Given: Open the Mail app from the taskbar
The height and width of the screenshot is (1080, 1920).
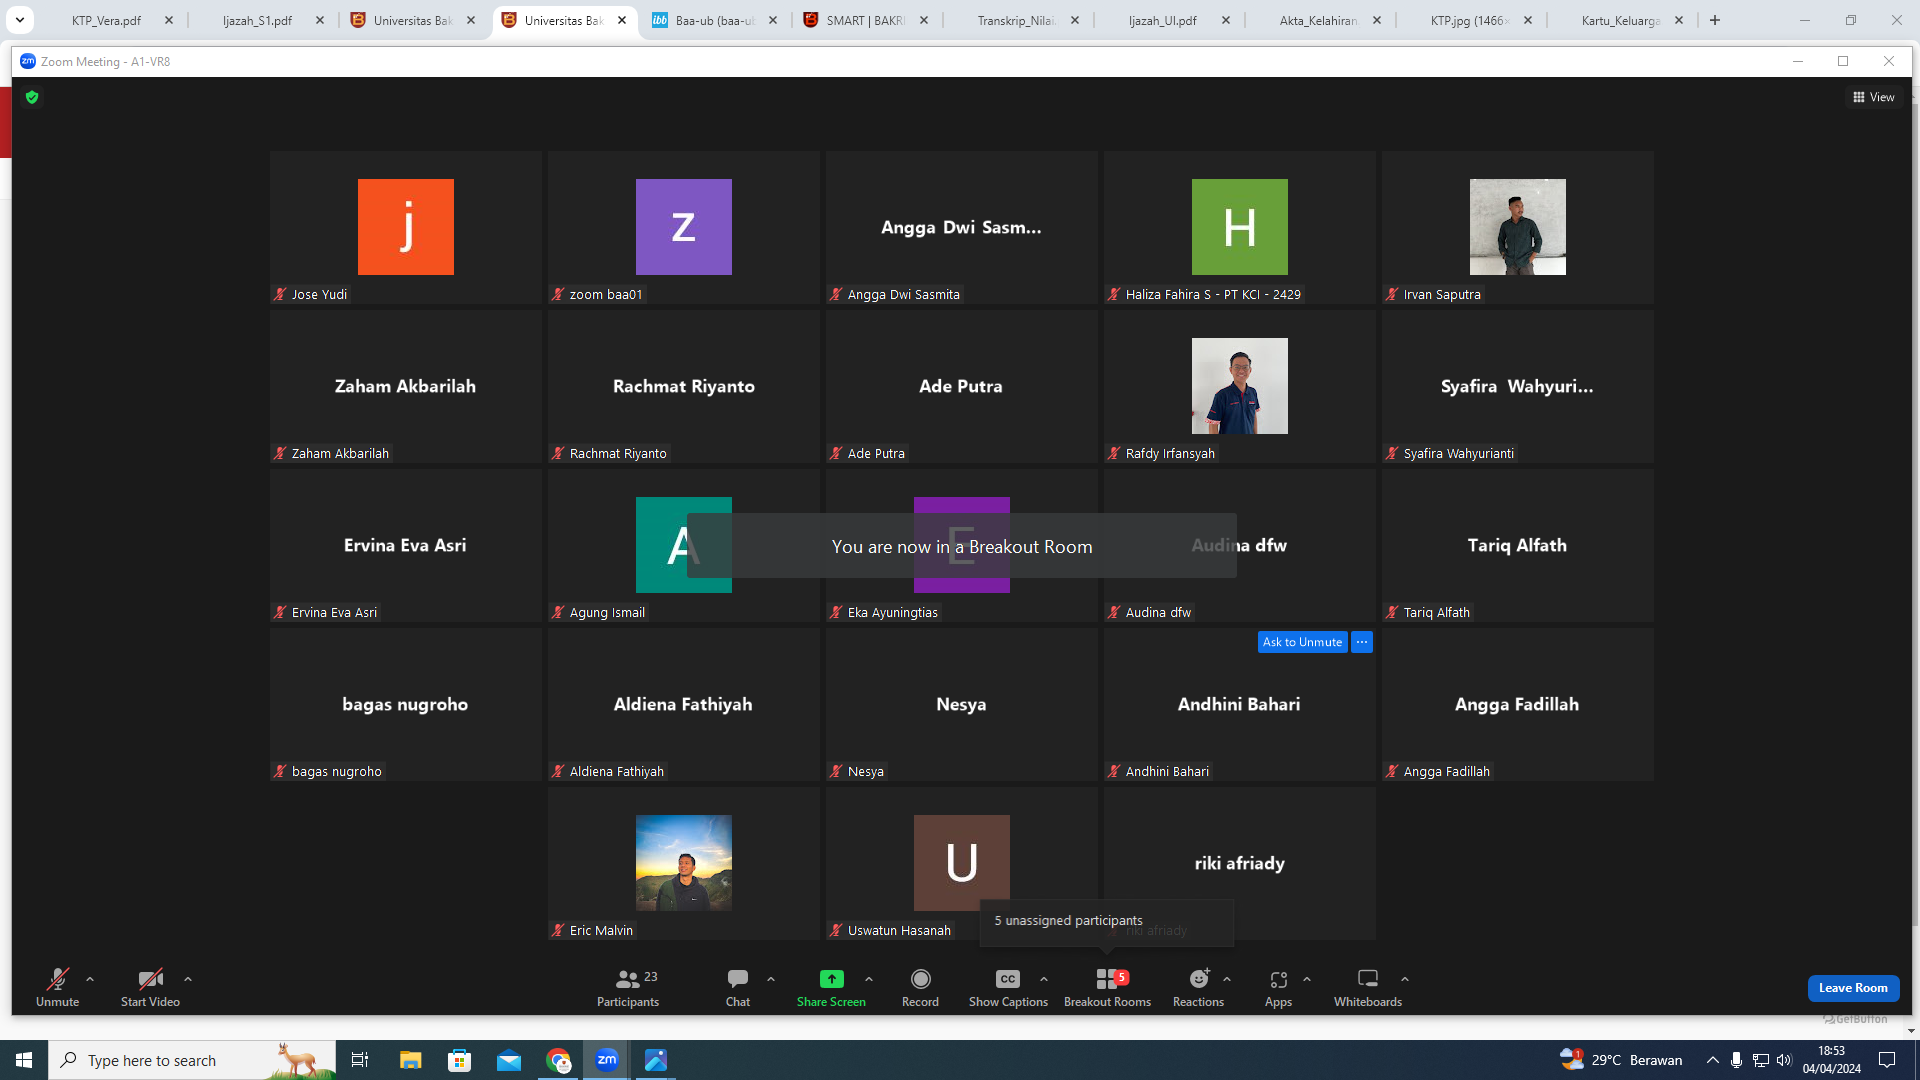Looking at the screenshot, I should (509, 1060).
